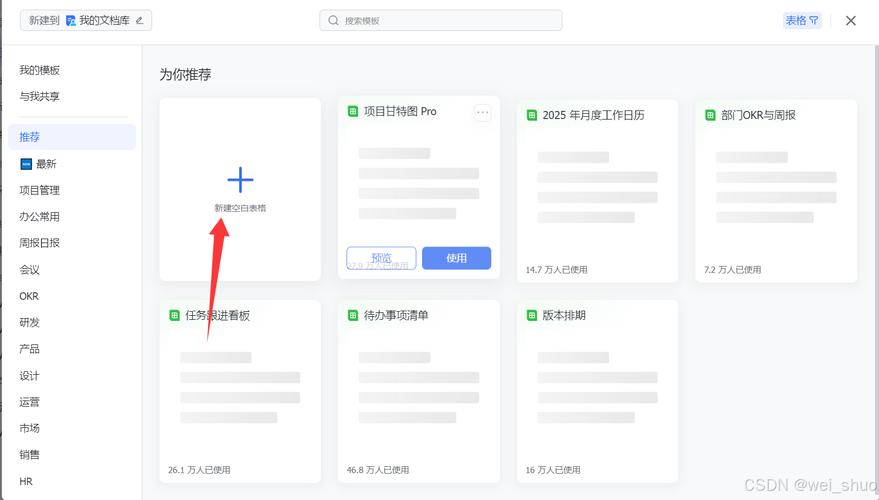Click the 16 万人已使用 text
This screenshot has height=500, width=879.
(553, 470)
